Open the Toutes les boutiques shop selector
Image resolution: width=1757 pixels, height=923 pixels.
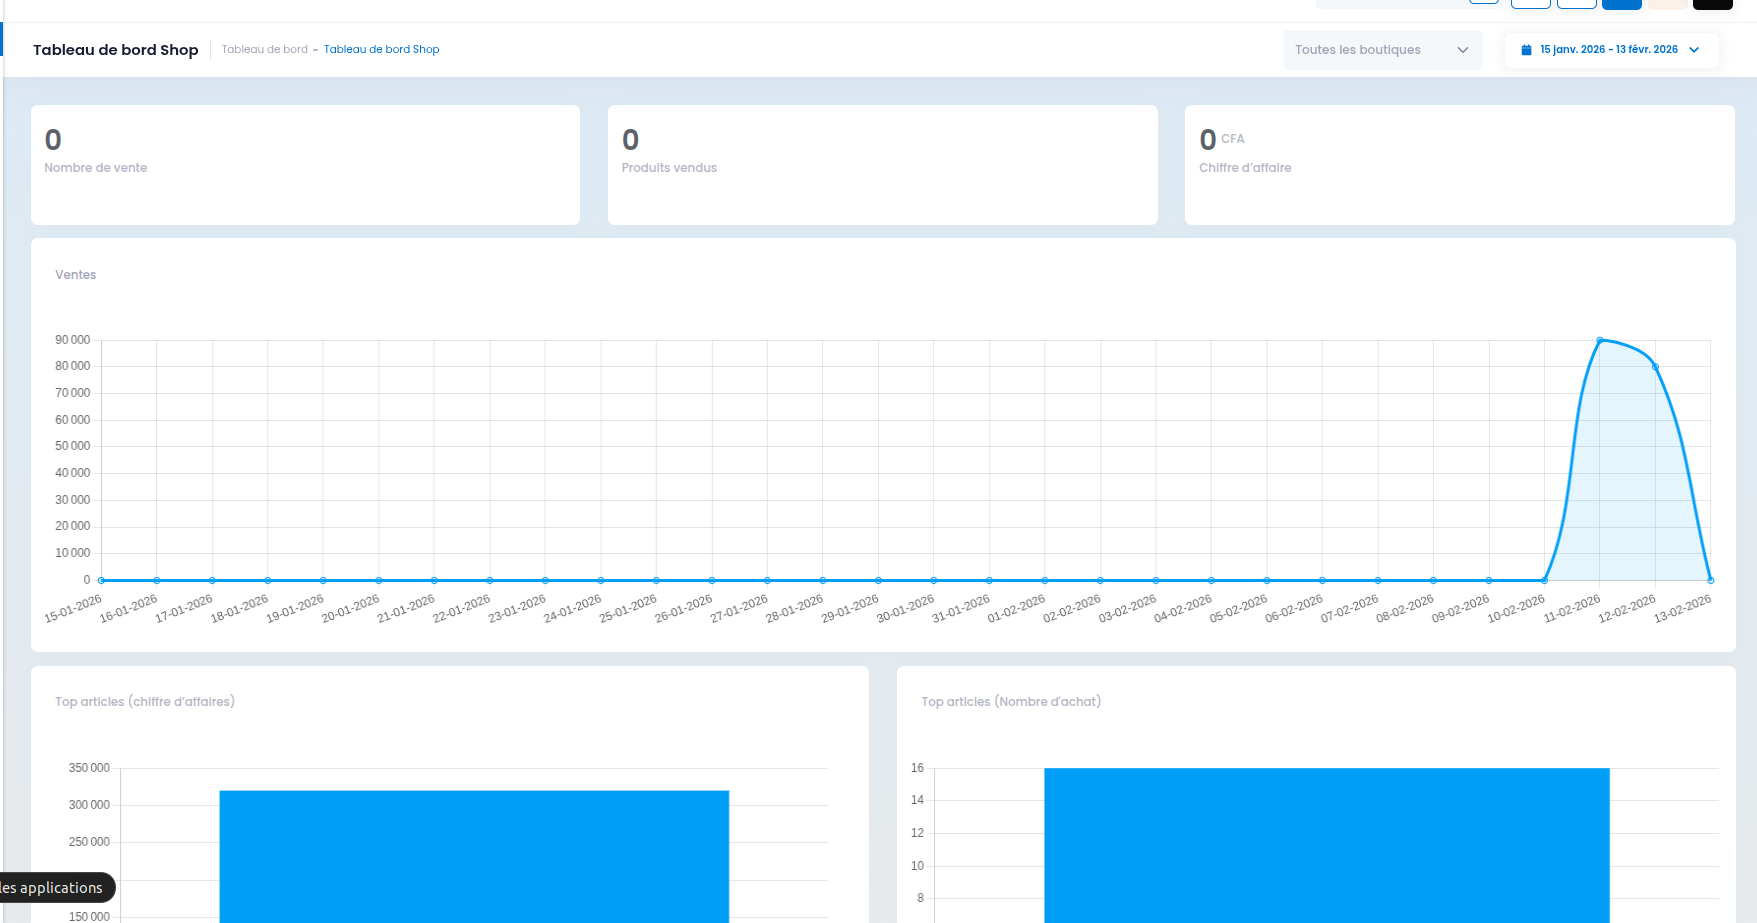pyautogui.click(x=1382, y=50)
